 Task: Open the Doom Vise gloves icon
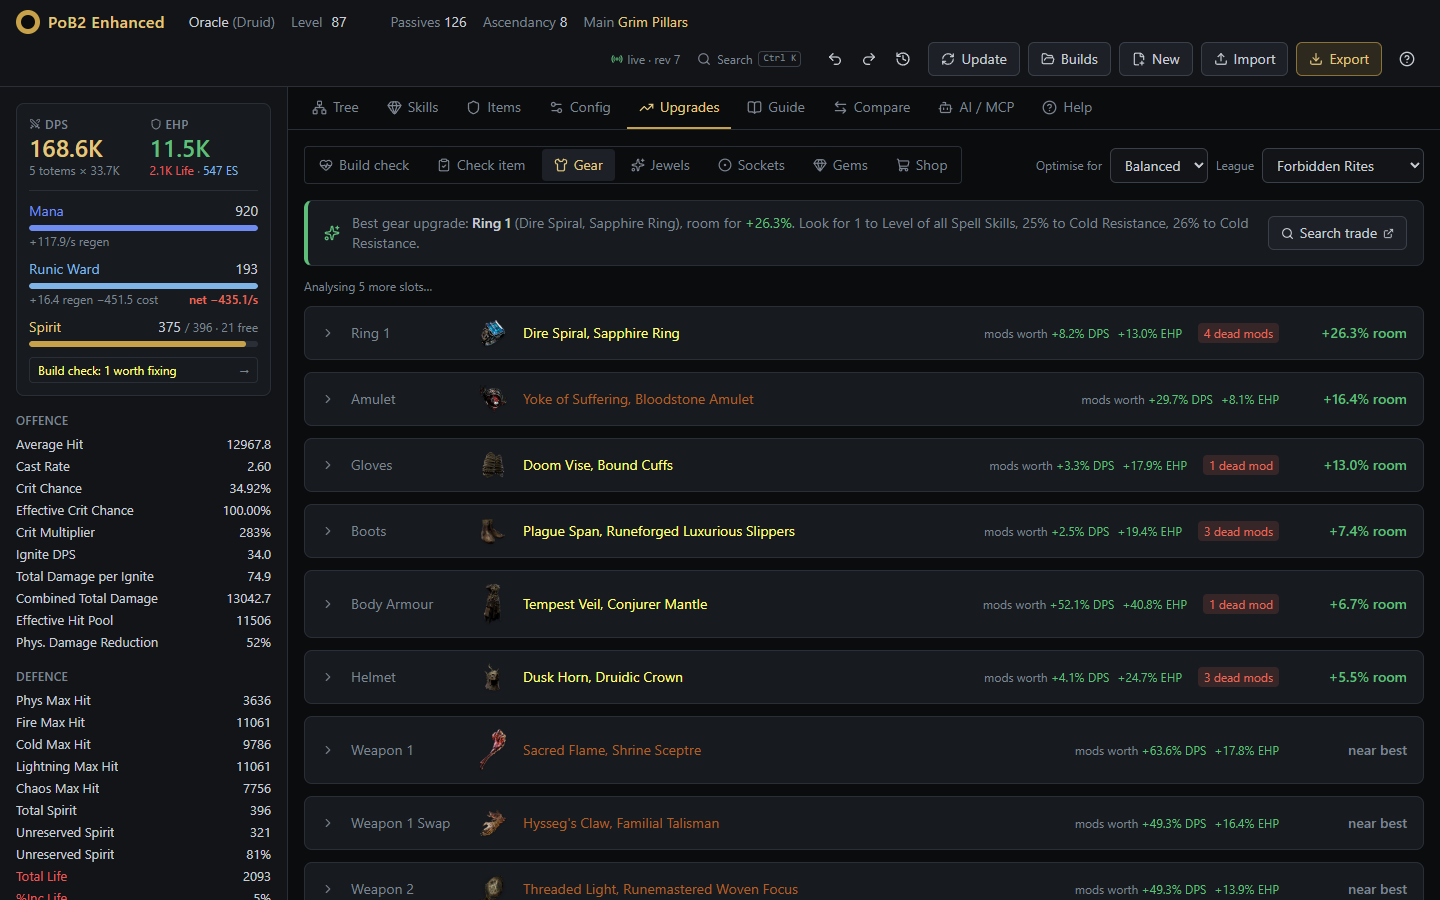click(493, 465)
